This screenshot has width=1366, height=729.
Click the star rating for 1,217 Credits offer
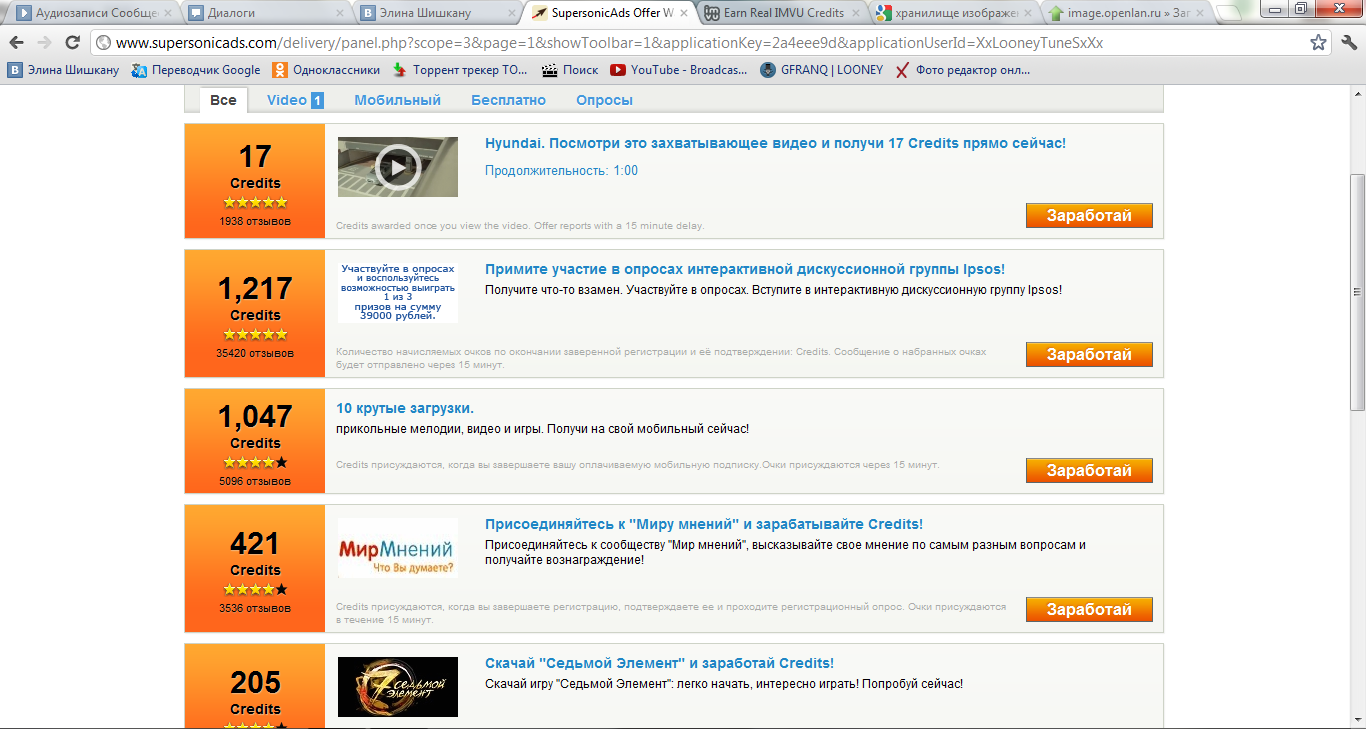[255, 334]
